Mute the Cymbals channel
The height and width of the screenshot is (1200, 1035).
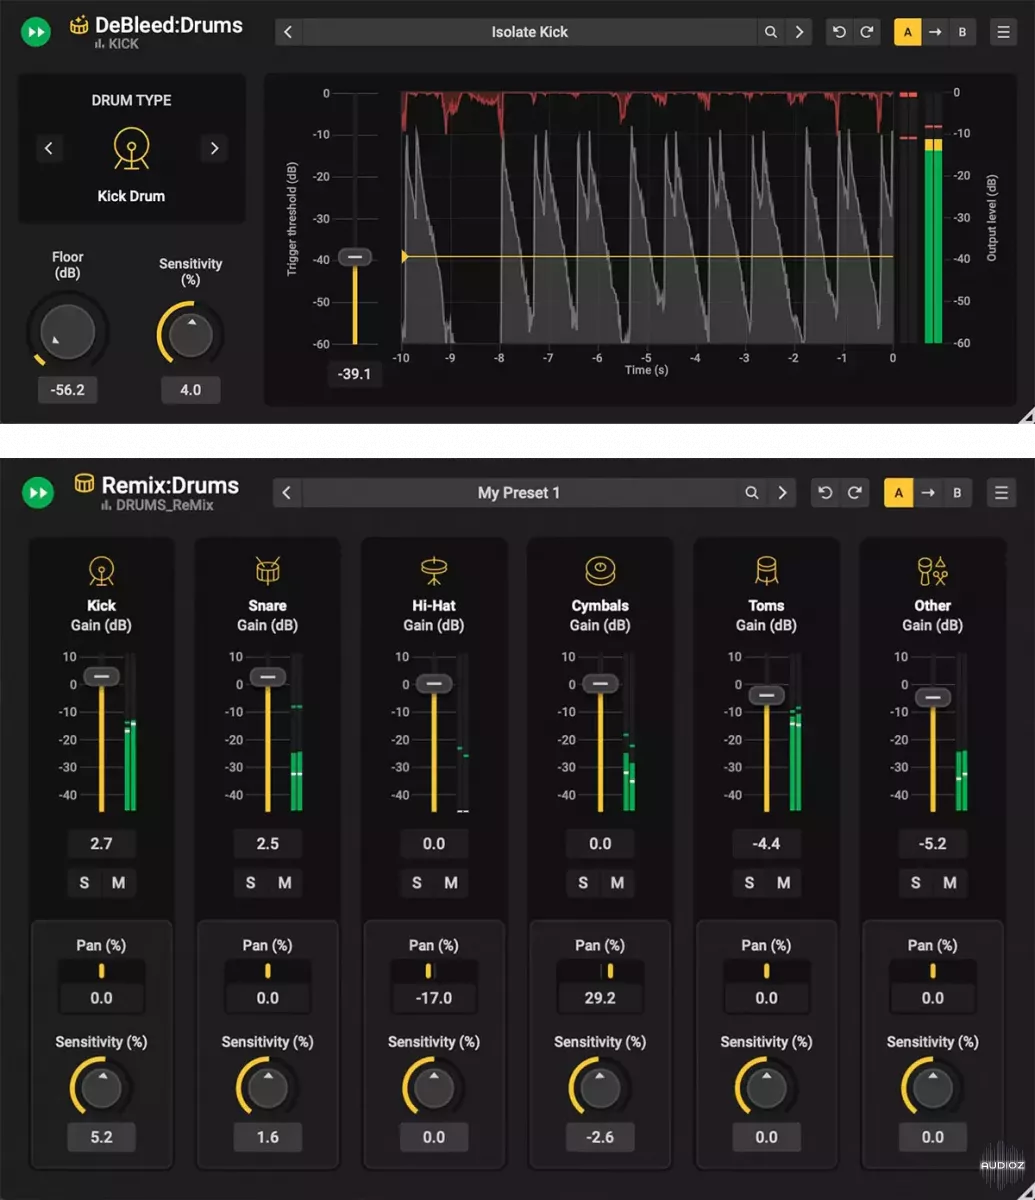click(x=617, y=883)
